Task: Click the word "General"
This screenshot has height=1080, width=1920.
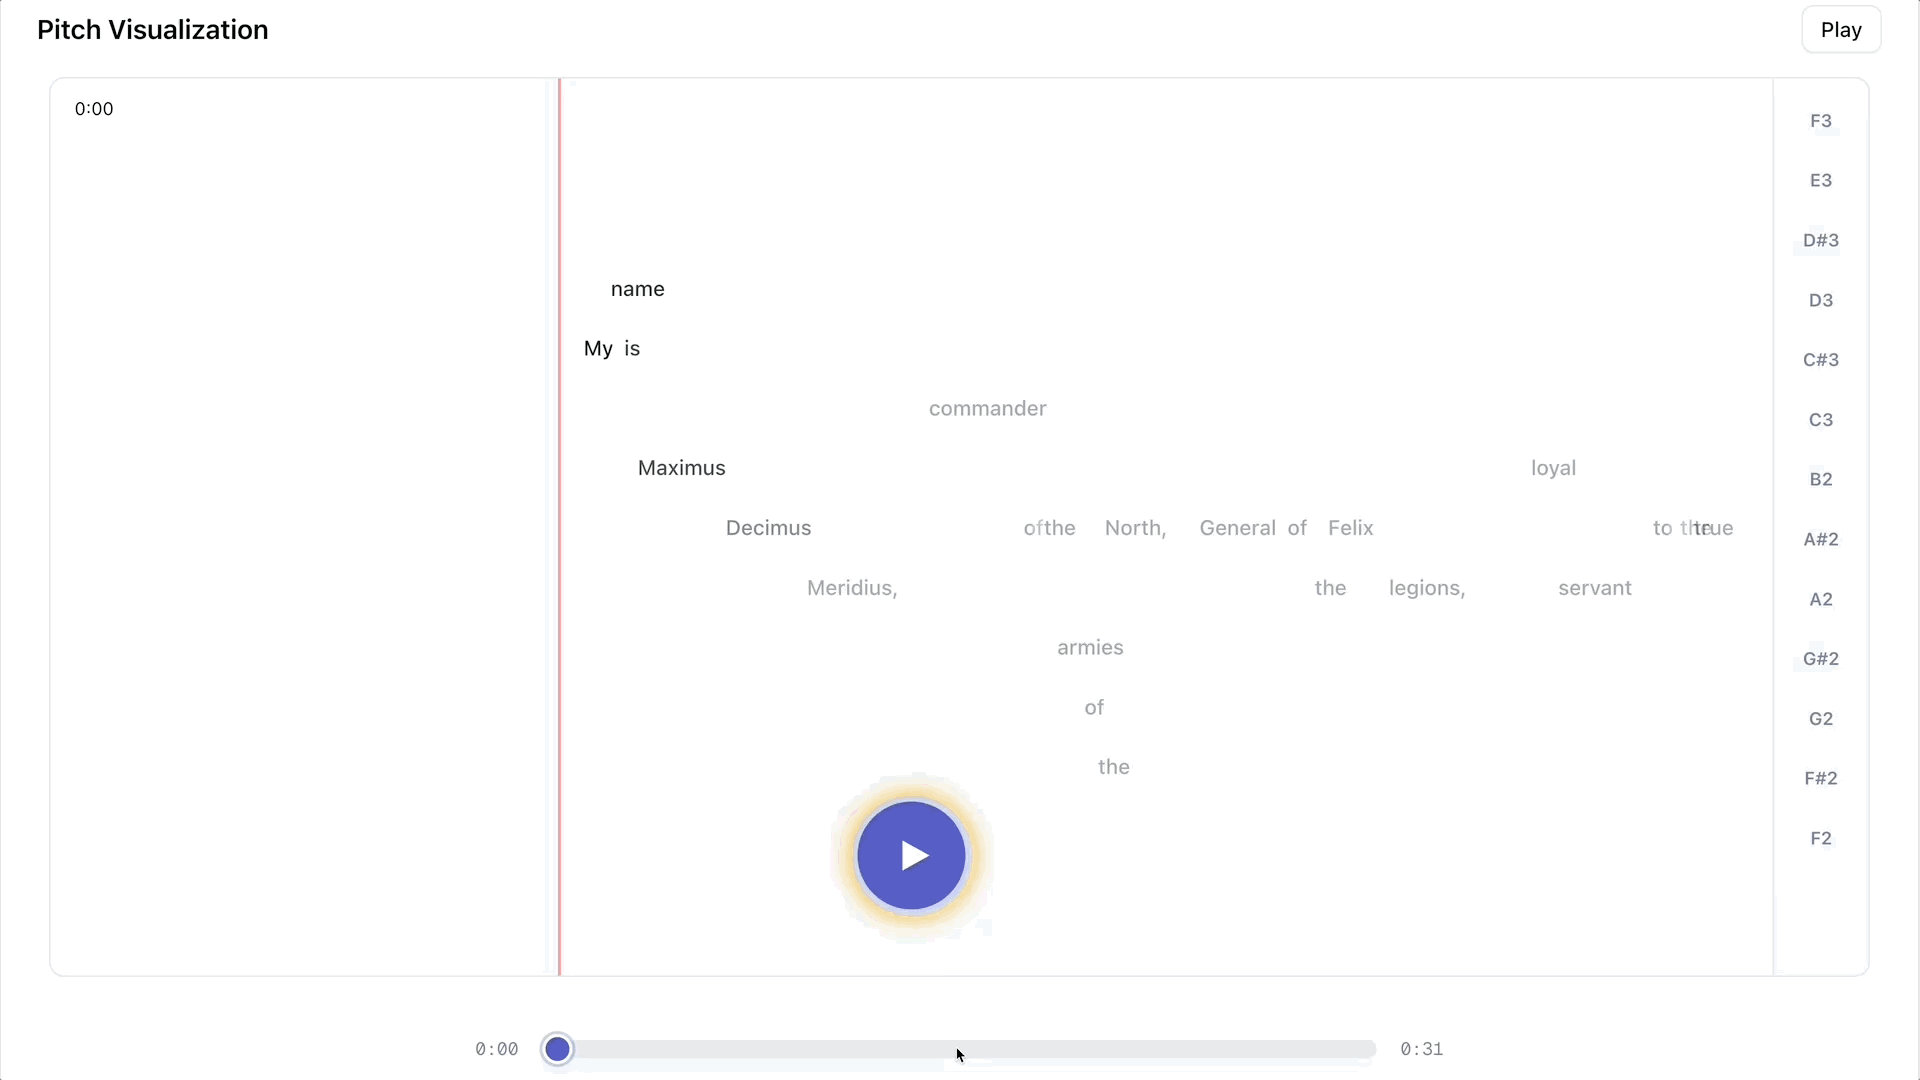Action: pyautogui.click(x=1238, y=528)
